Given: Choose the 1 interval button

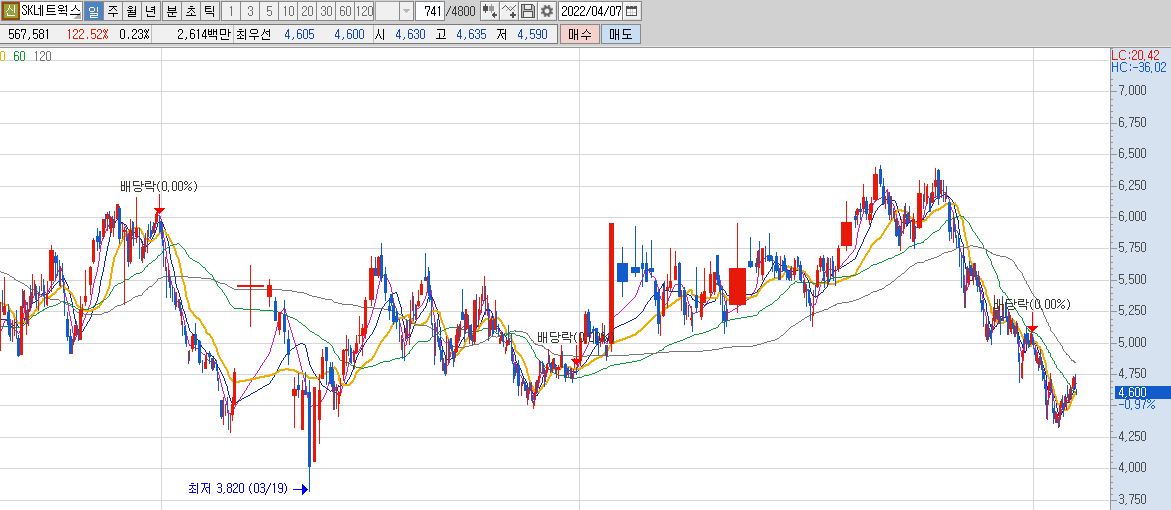Looking at the screenshot, I should coord(231,11).
